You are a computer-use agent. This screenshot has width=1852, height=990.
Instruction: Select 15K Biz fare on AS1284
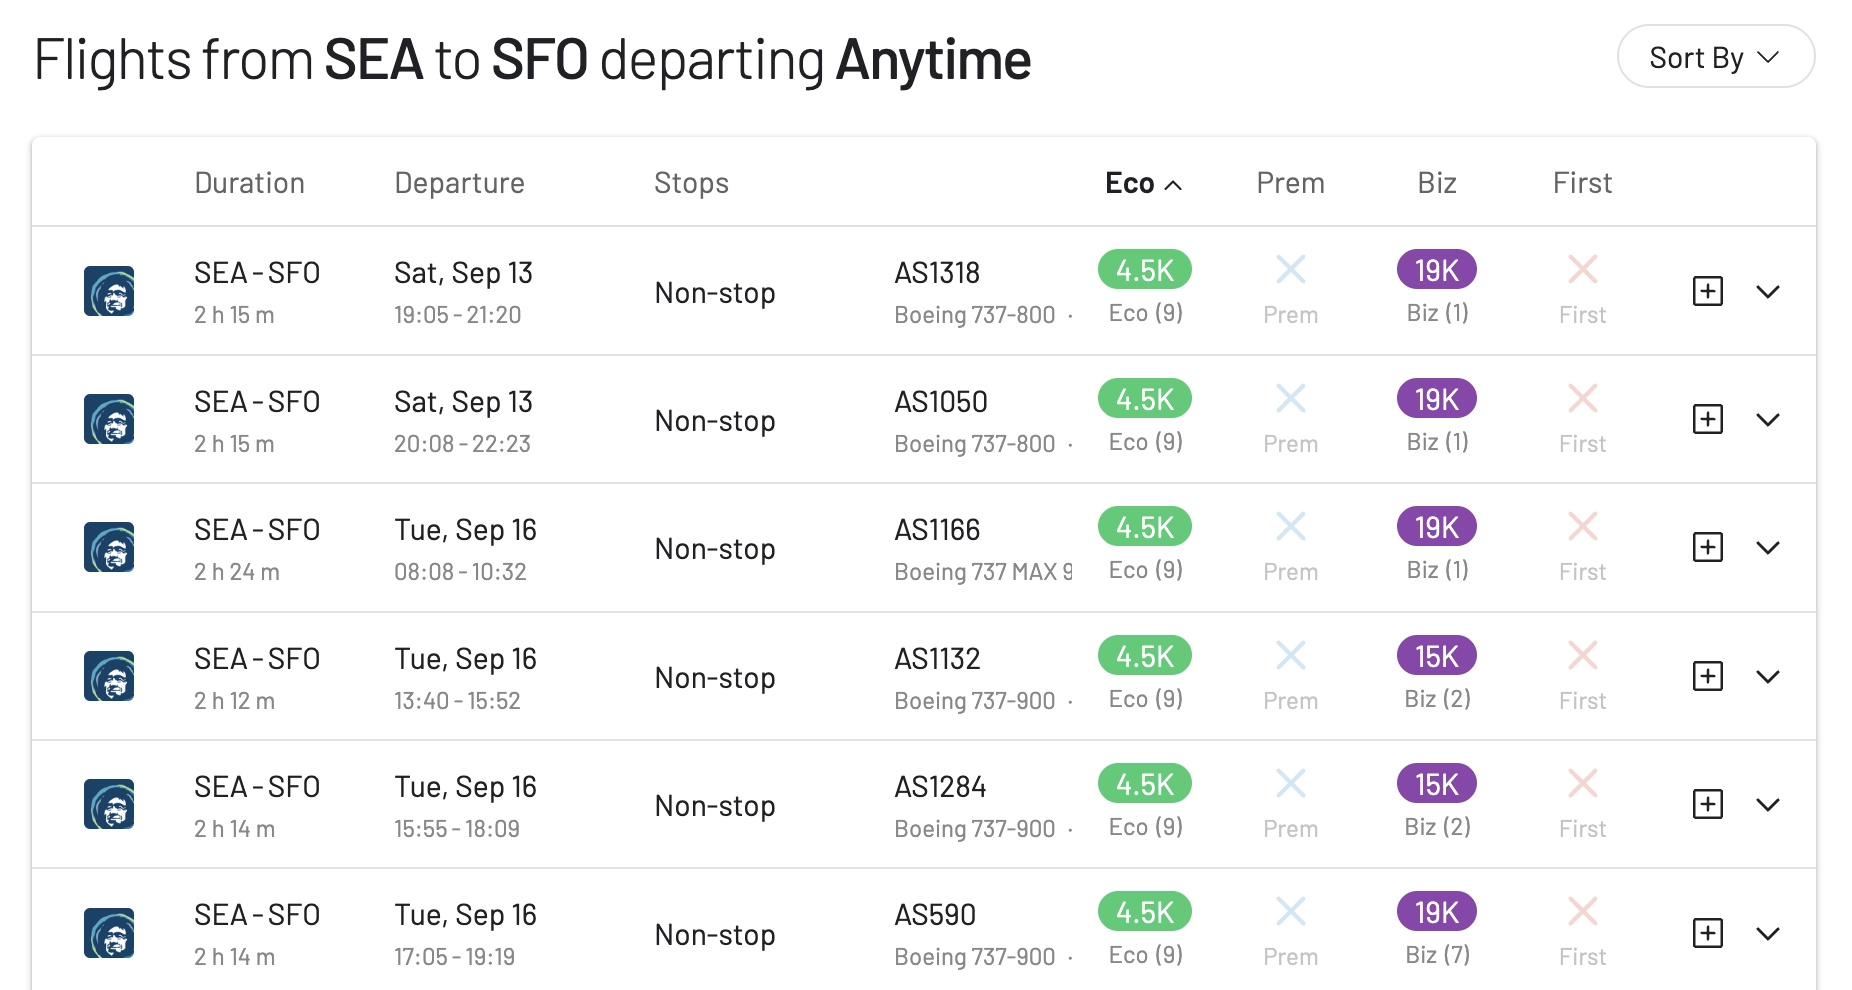pyautogui.click(x=1437, y=784)
